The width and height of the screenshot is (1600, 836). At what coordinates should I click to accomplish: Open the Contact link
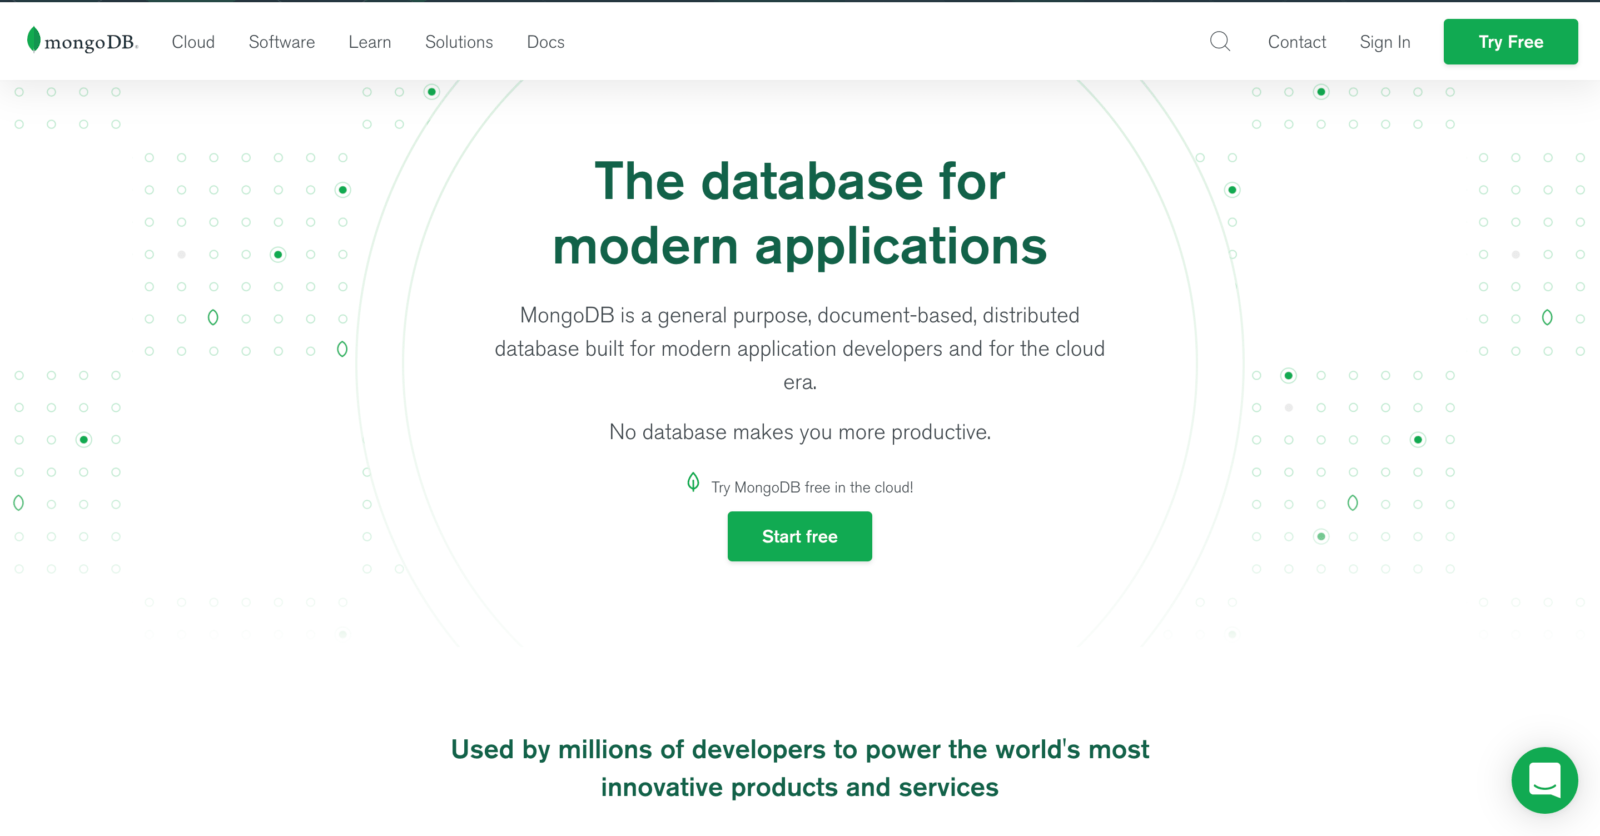pos(1297,42)
